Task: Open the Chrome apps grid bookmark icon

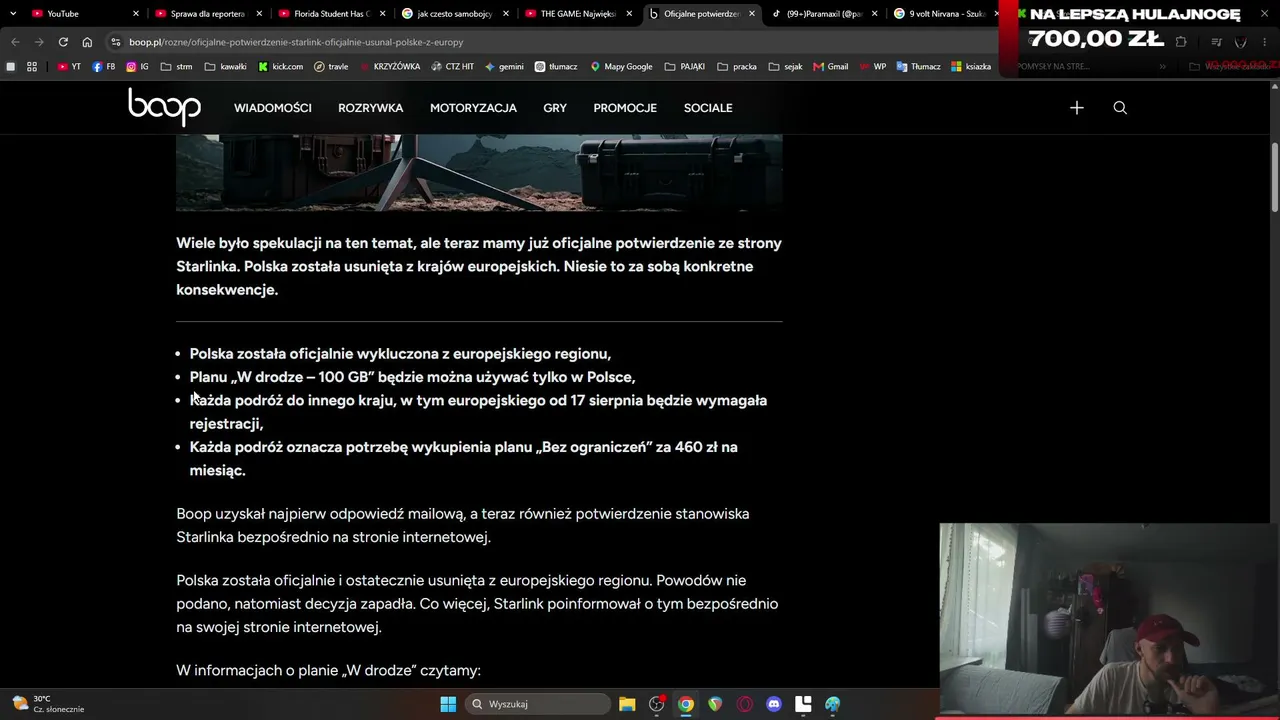Action: 32,67
